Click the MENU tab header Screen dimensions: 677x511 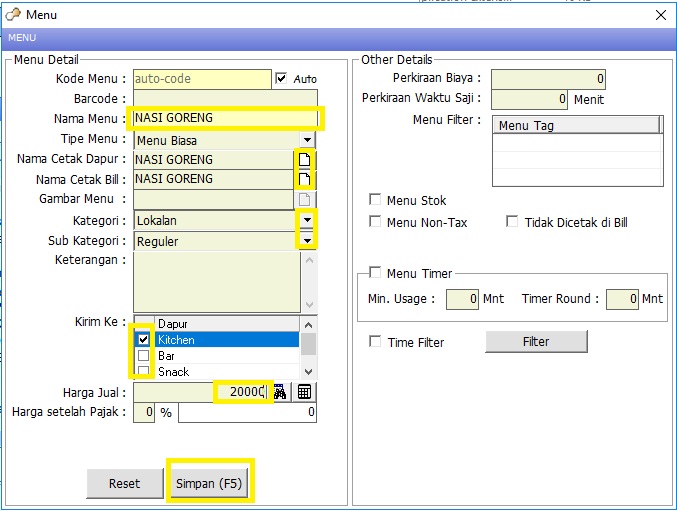22,38
